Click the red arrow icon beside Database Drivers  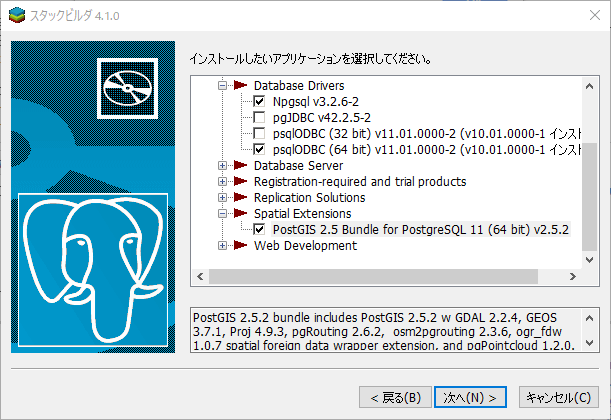point(240,85)
